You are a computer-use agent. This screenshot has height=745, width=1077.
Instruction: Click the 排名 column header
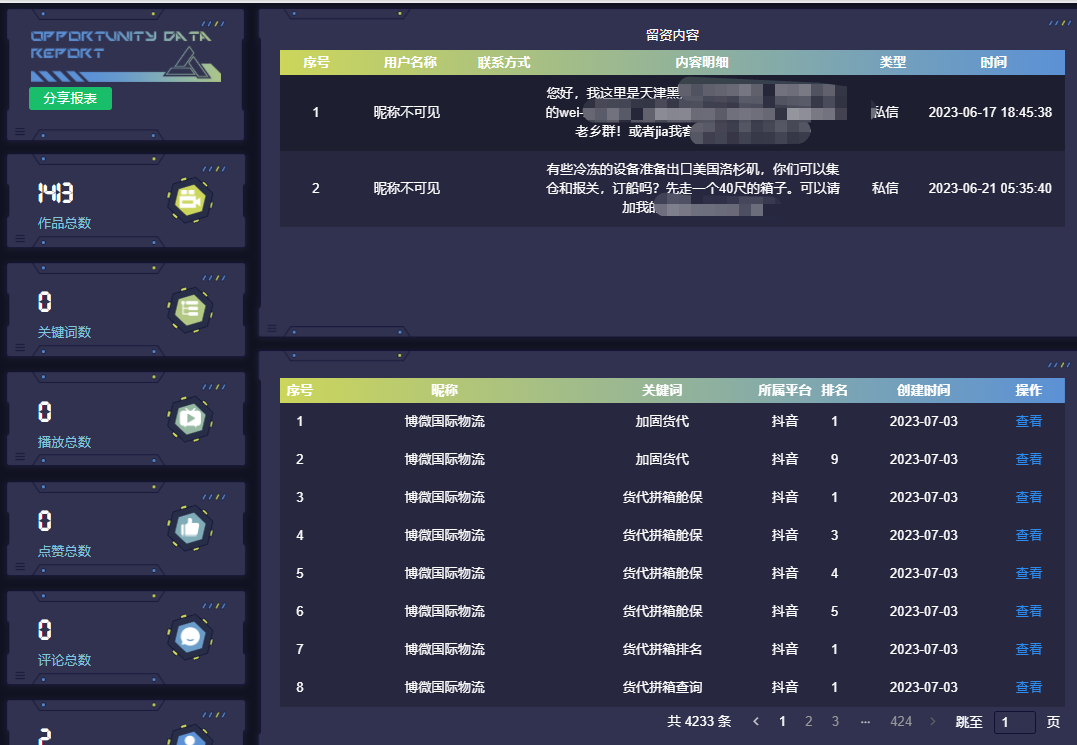click(x=834, y=391)
